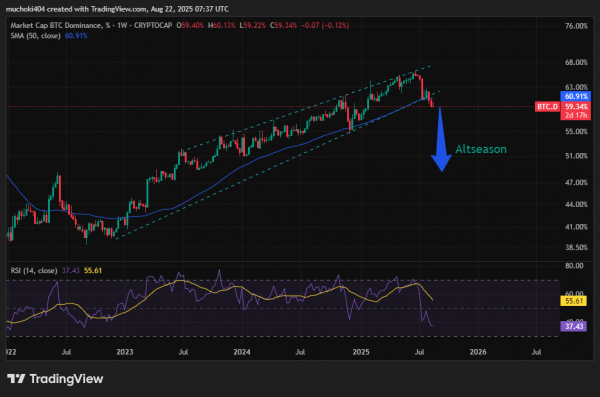Click the TradingView wordmark text
600x397 pixels.
pos(66,379)
